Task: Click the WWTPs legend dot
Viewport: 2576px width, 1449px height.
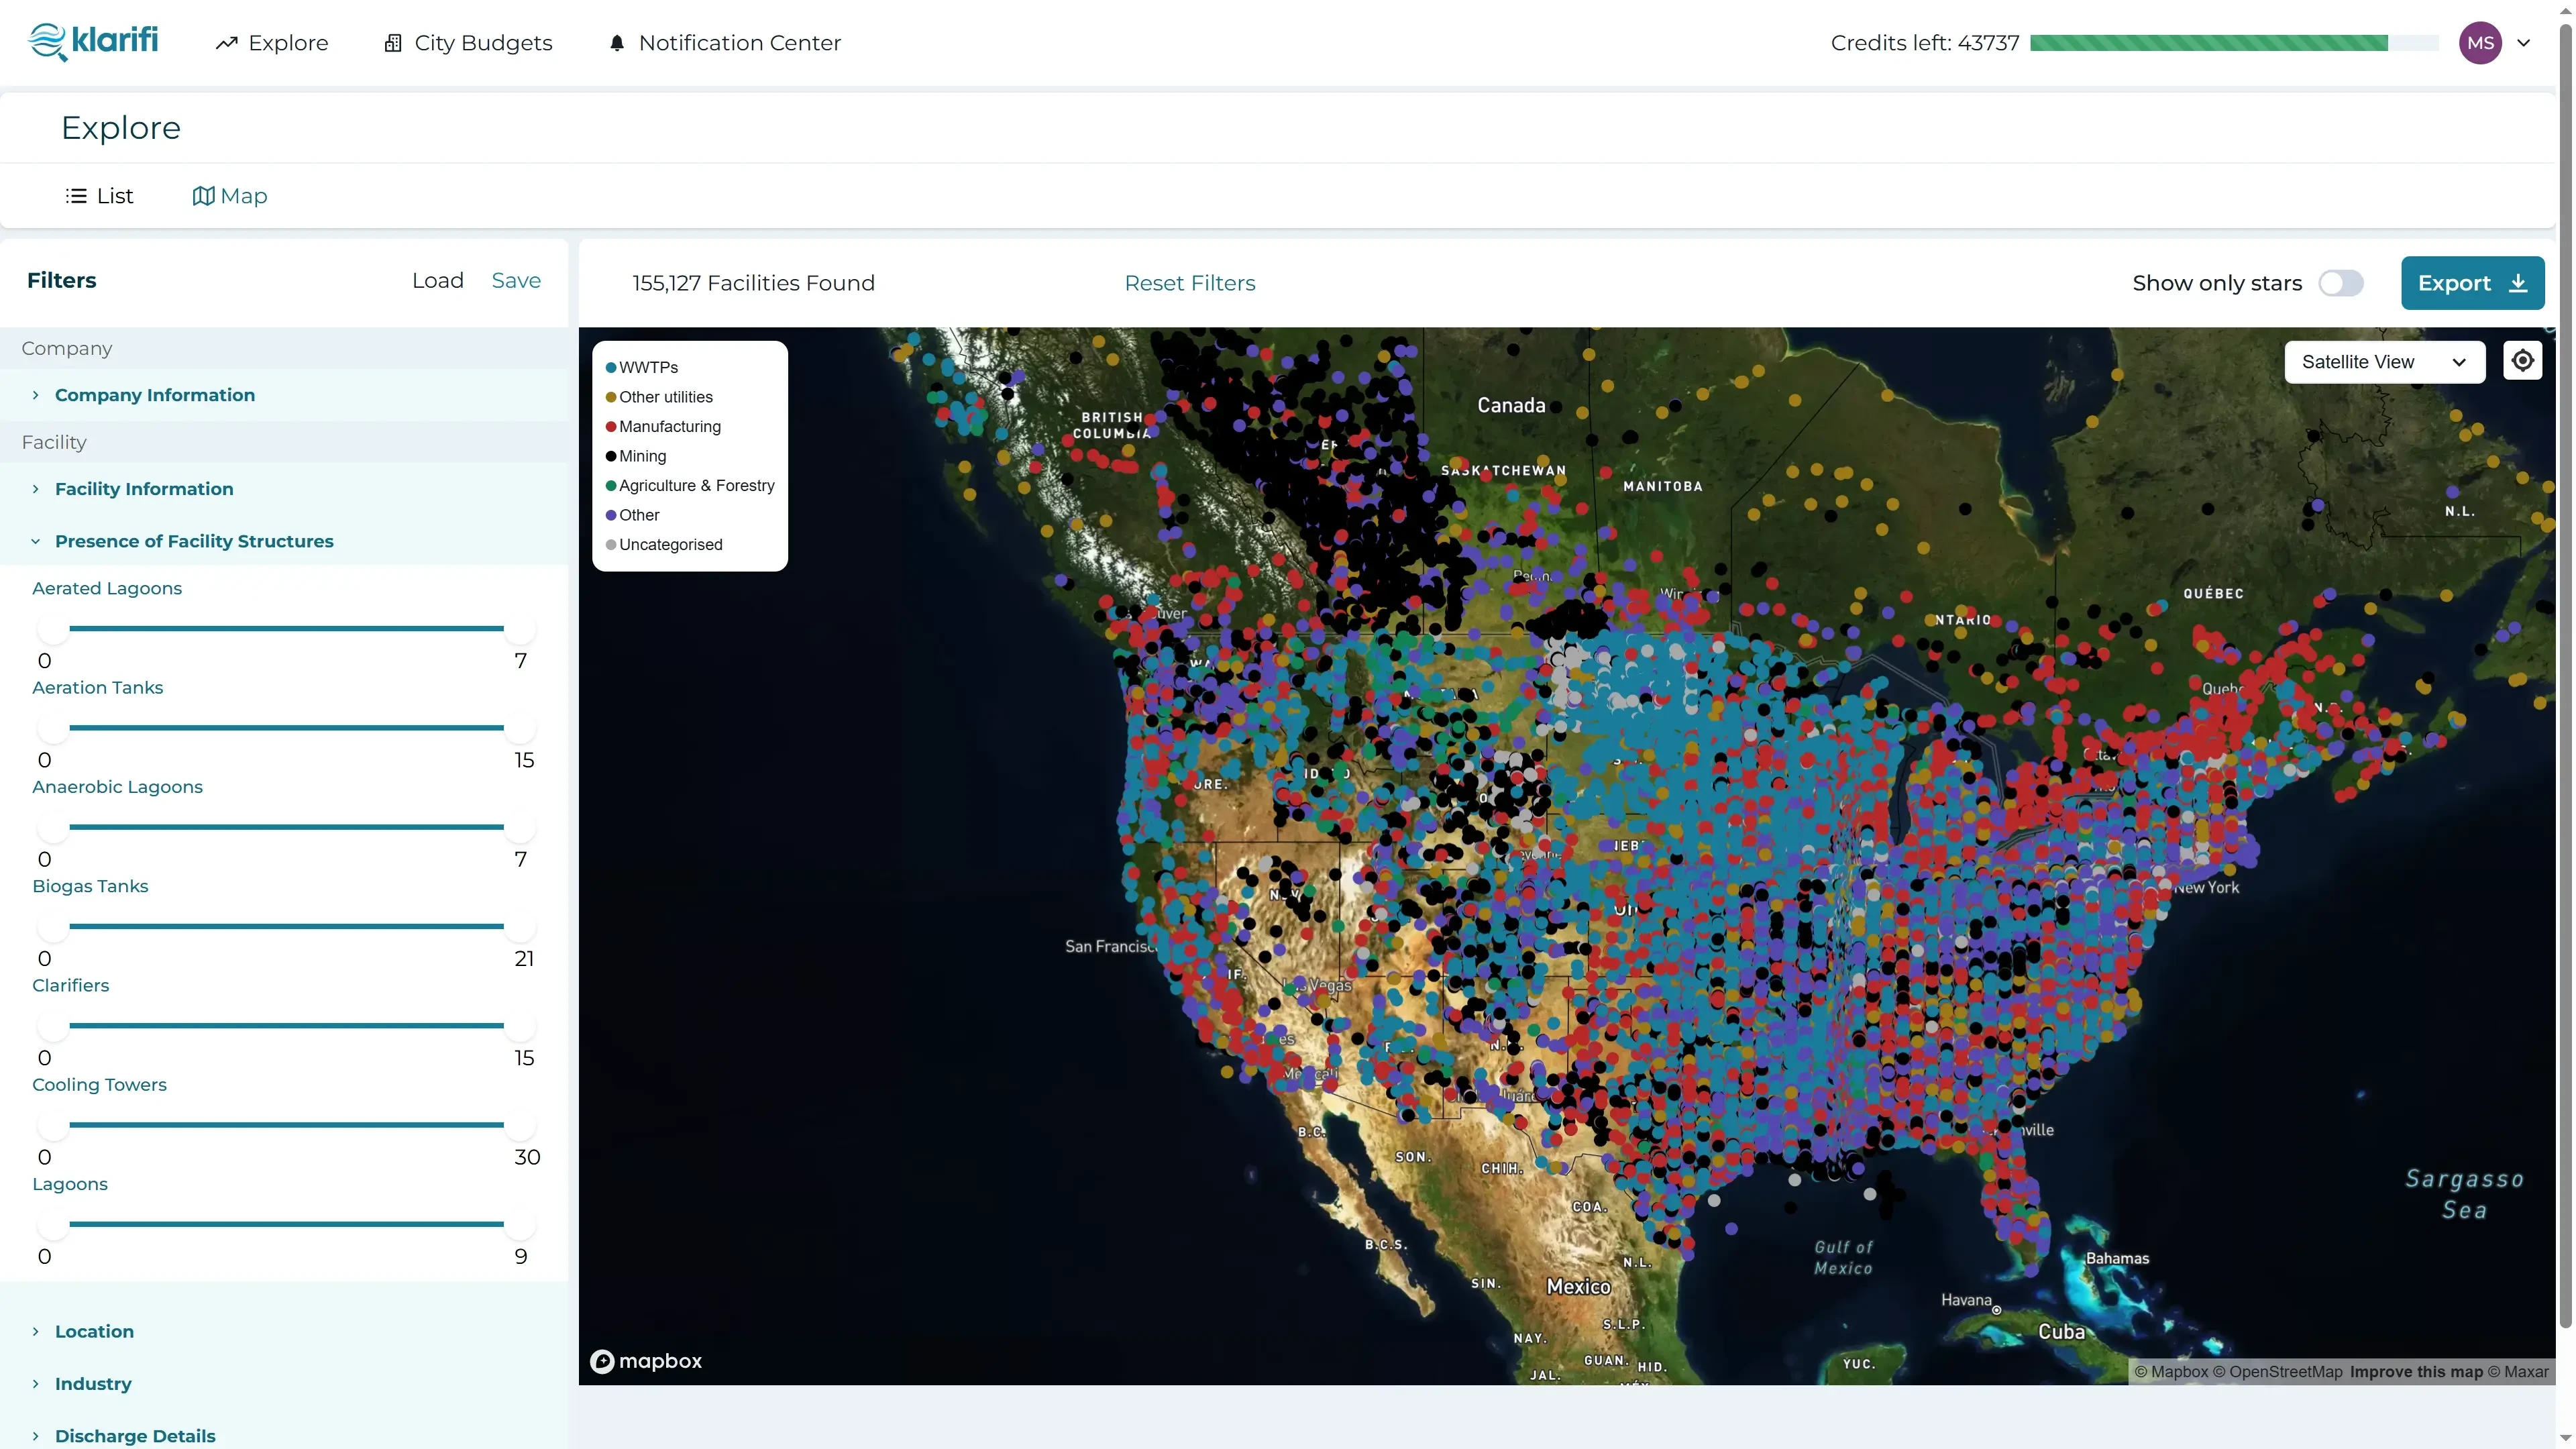Action: [611, 368]
